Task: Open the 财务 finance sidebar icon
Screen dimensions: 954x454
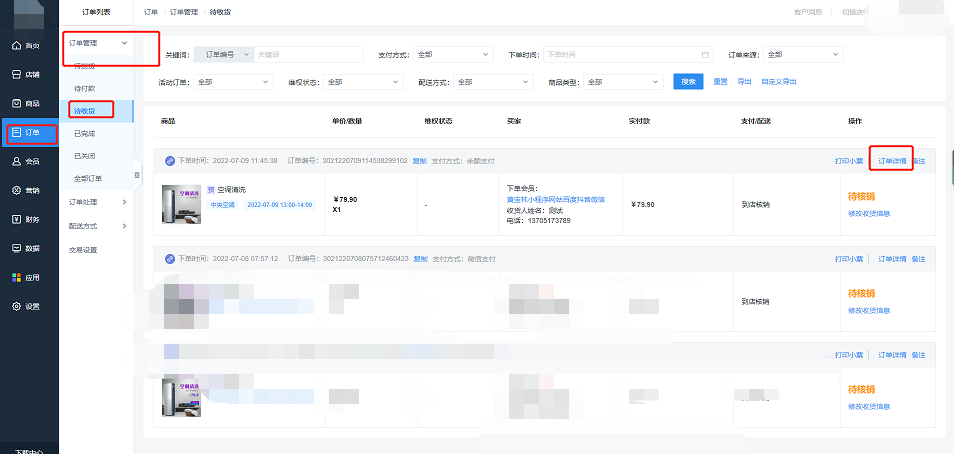Action: [x=16, y=219]
